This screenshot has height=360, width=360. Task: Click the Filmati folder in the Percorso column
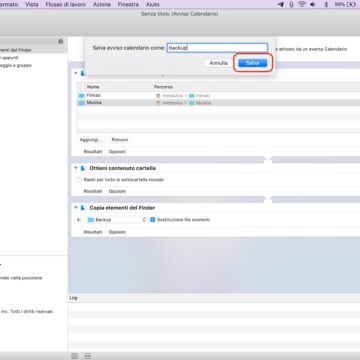(199, 96)
